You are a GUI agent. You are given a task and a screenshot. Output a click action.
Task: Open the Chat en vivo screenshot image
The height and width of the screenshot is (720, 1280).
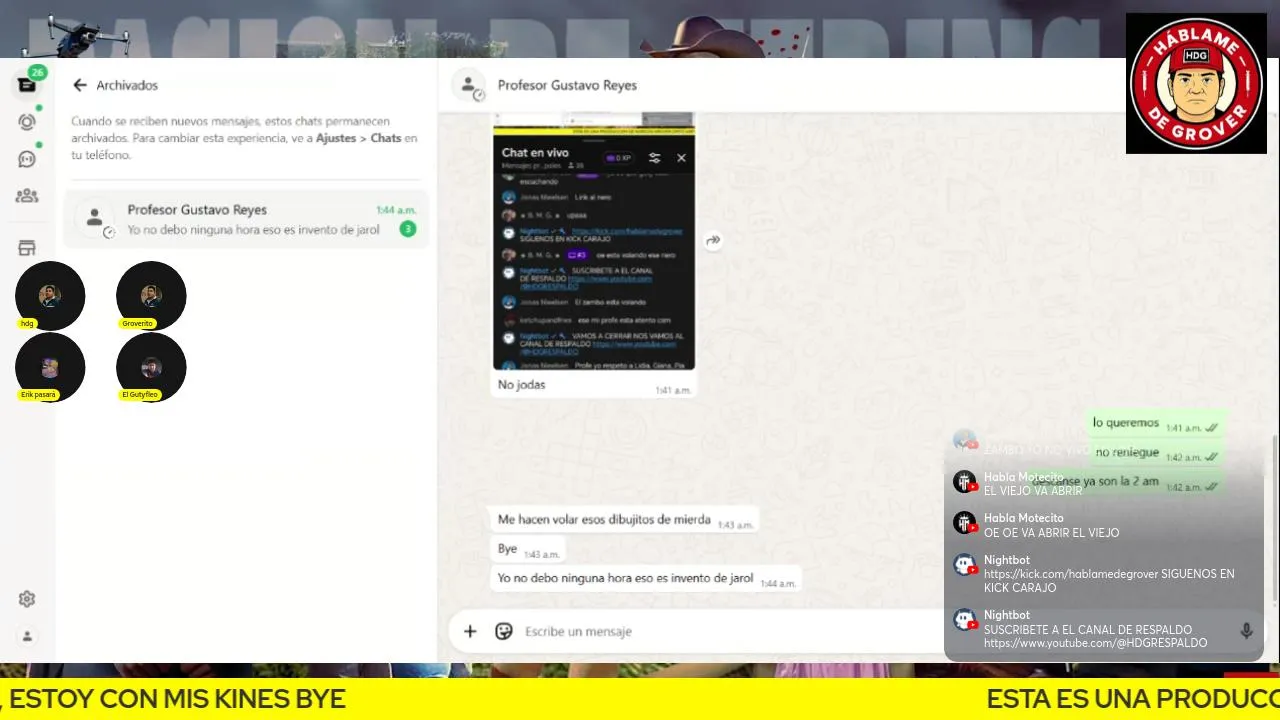[x=594, y=241]
